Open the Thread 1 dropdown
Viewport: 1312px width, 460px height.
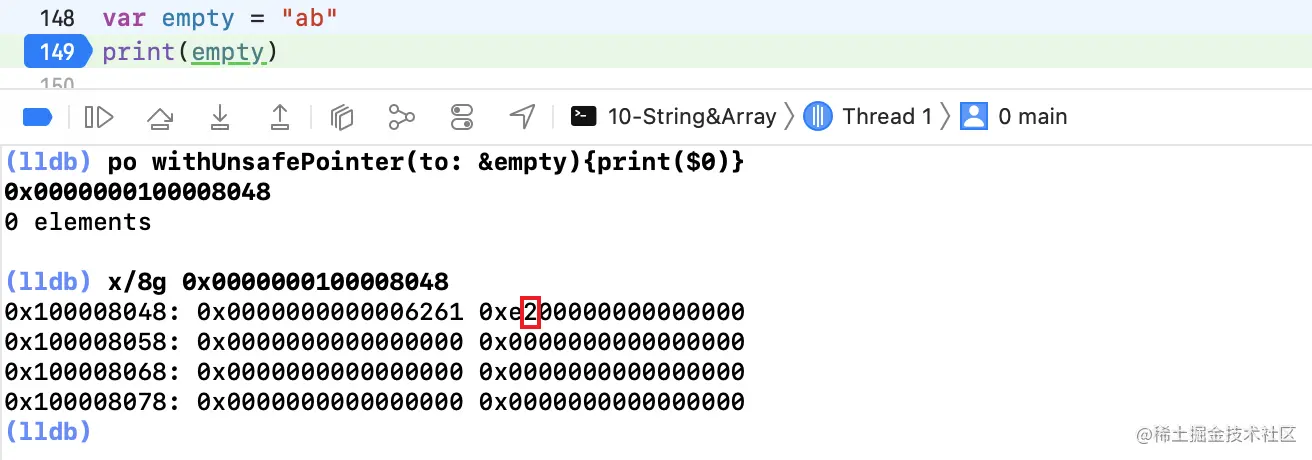point(886,117)
